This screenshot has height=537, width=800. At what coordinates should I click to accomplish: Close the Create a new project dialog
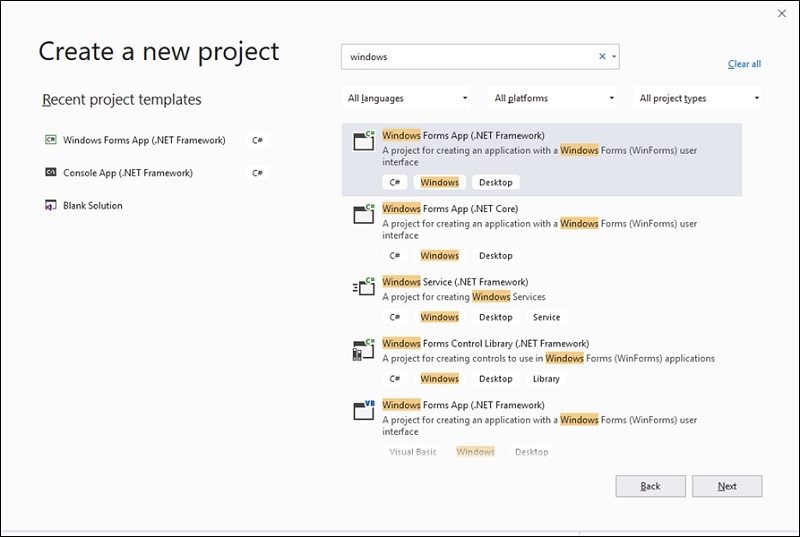pyautogui.click(x=782, y=14)
